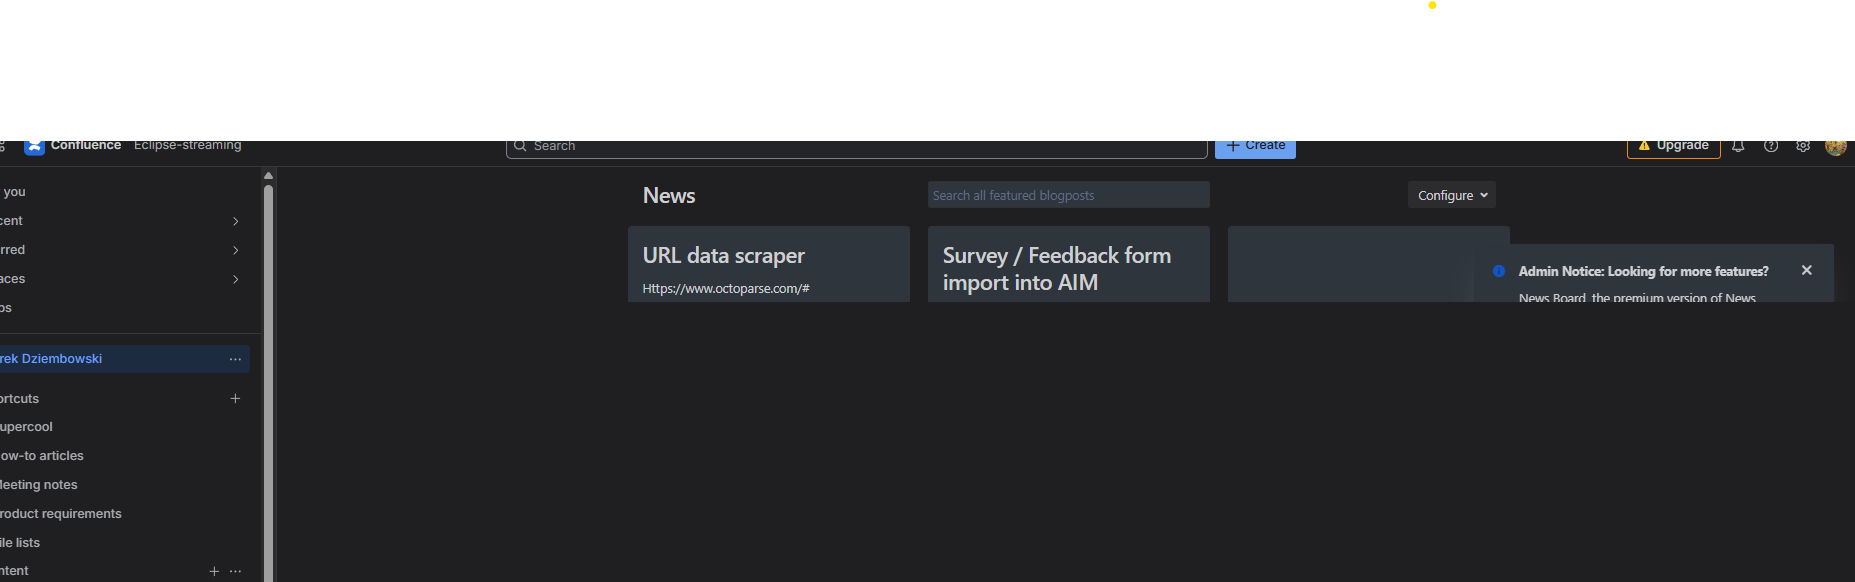Image resolution: width=1855 pixels, height=582 pixels.
Task: Open the settings gear icon
Action: [1803, 146]
